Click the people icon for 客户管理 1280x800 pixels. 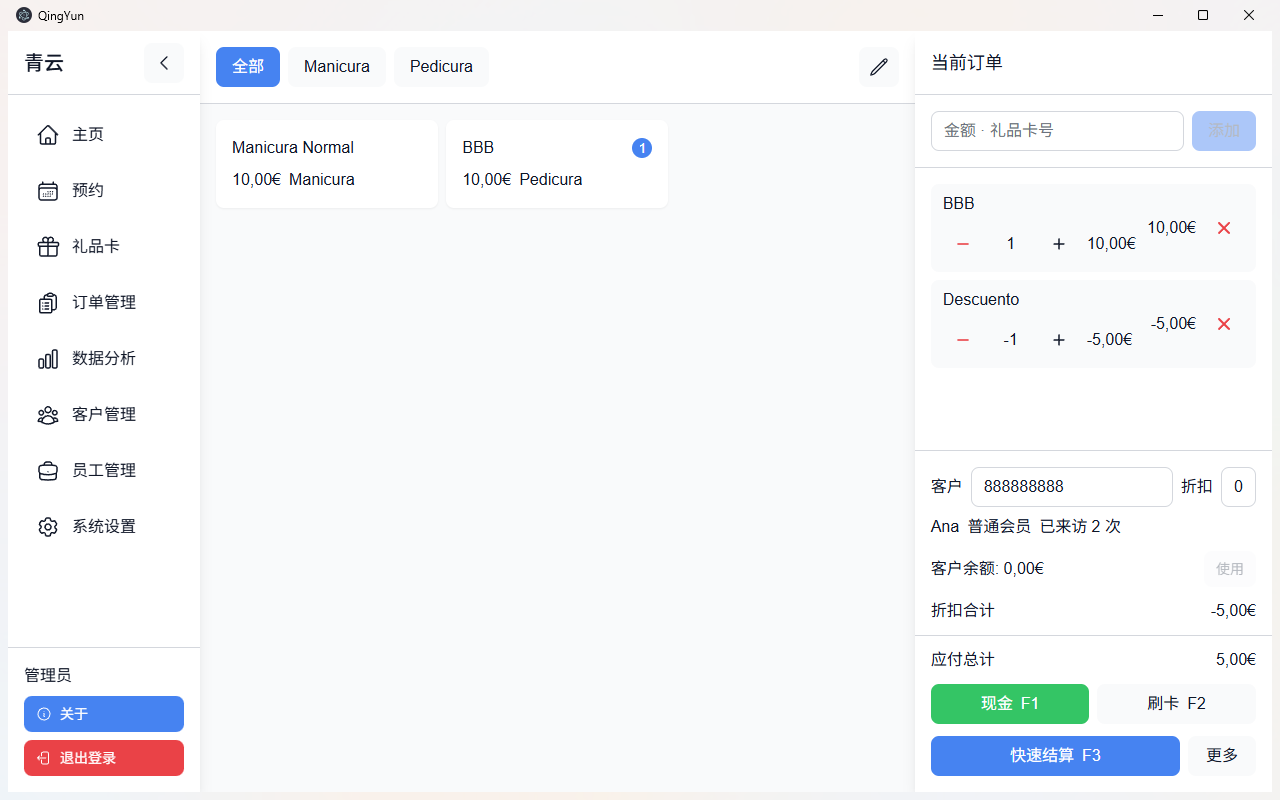(x=48, y=414)
